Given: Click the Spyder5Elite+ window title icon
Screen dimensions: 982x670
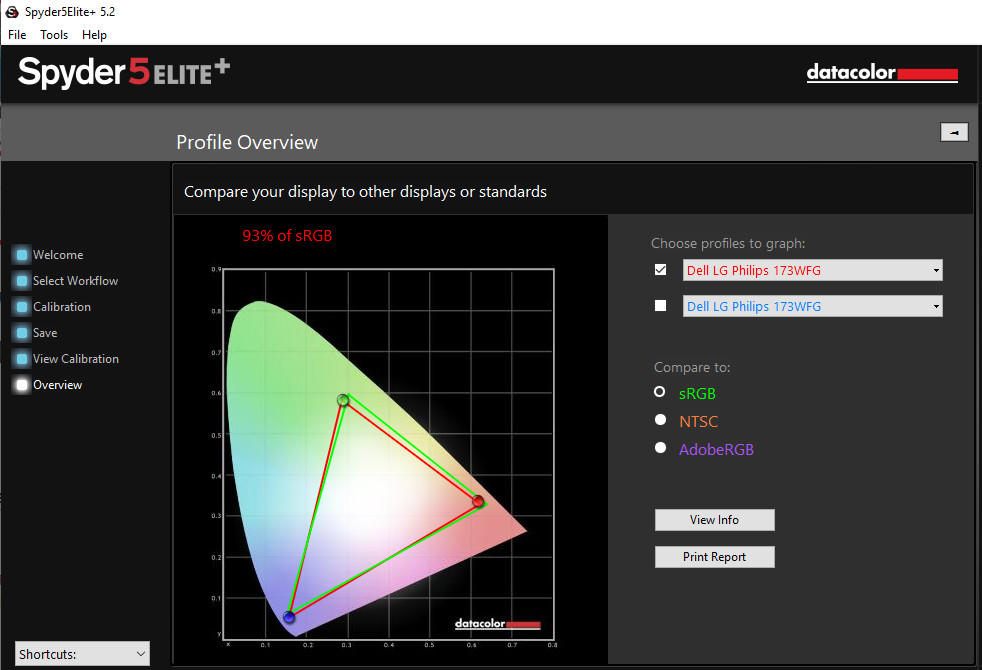Looking at the screenshot, I should [x=11, y=12].
